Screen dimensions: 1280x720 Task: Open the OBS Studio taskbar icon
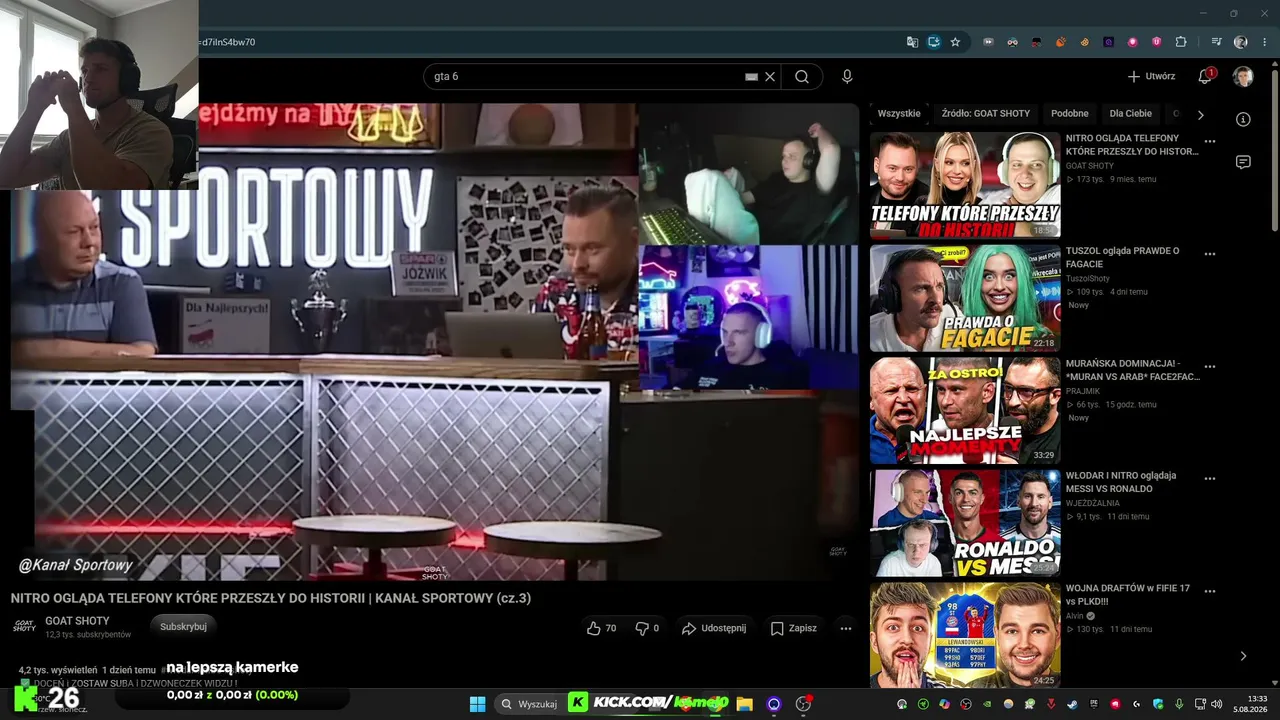[803, 704]
